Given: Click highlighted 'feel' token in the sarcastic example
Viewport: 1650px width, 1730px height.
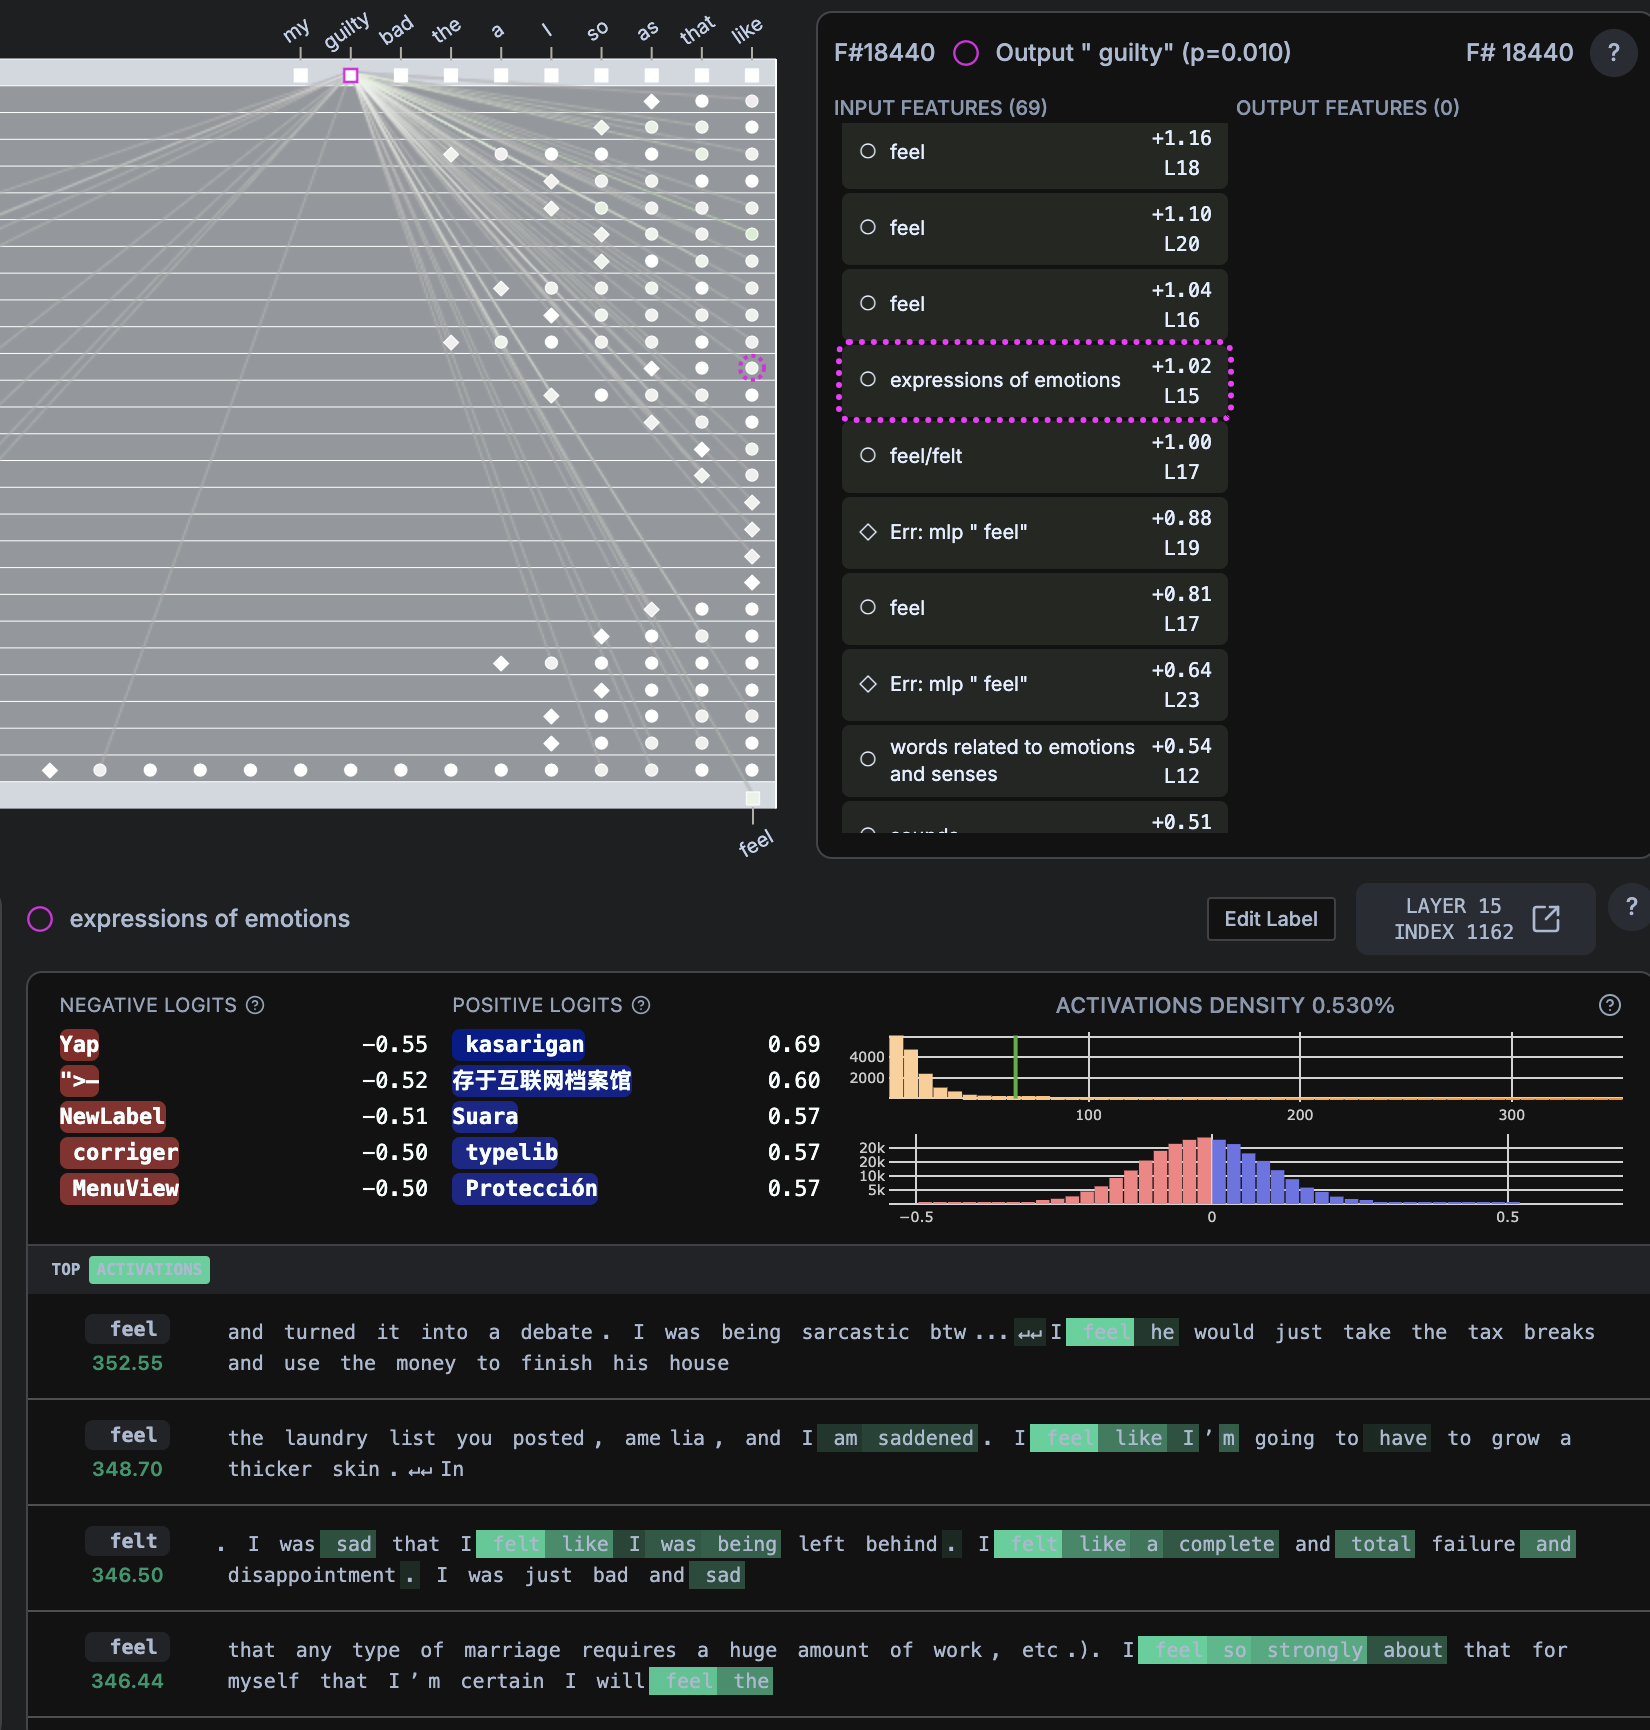Looking at the screenshot, I should point(1100,1332).
